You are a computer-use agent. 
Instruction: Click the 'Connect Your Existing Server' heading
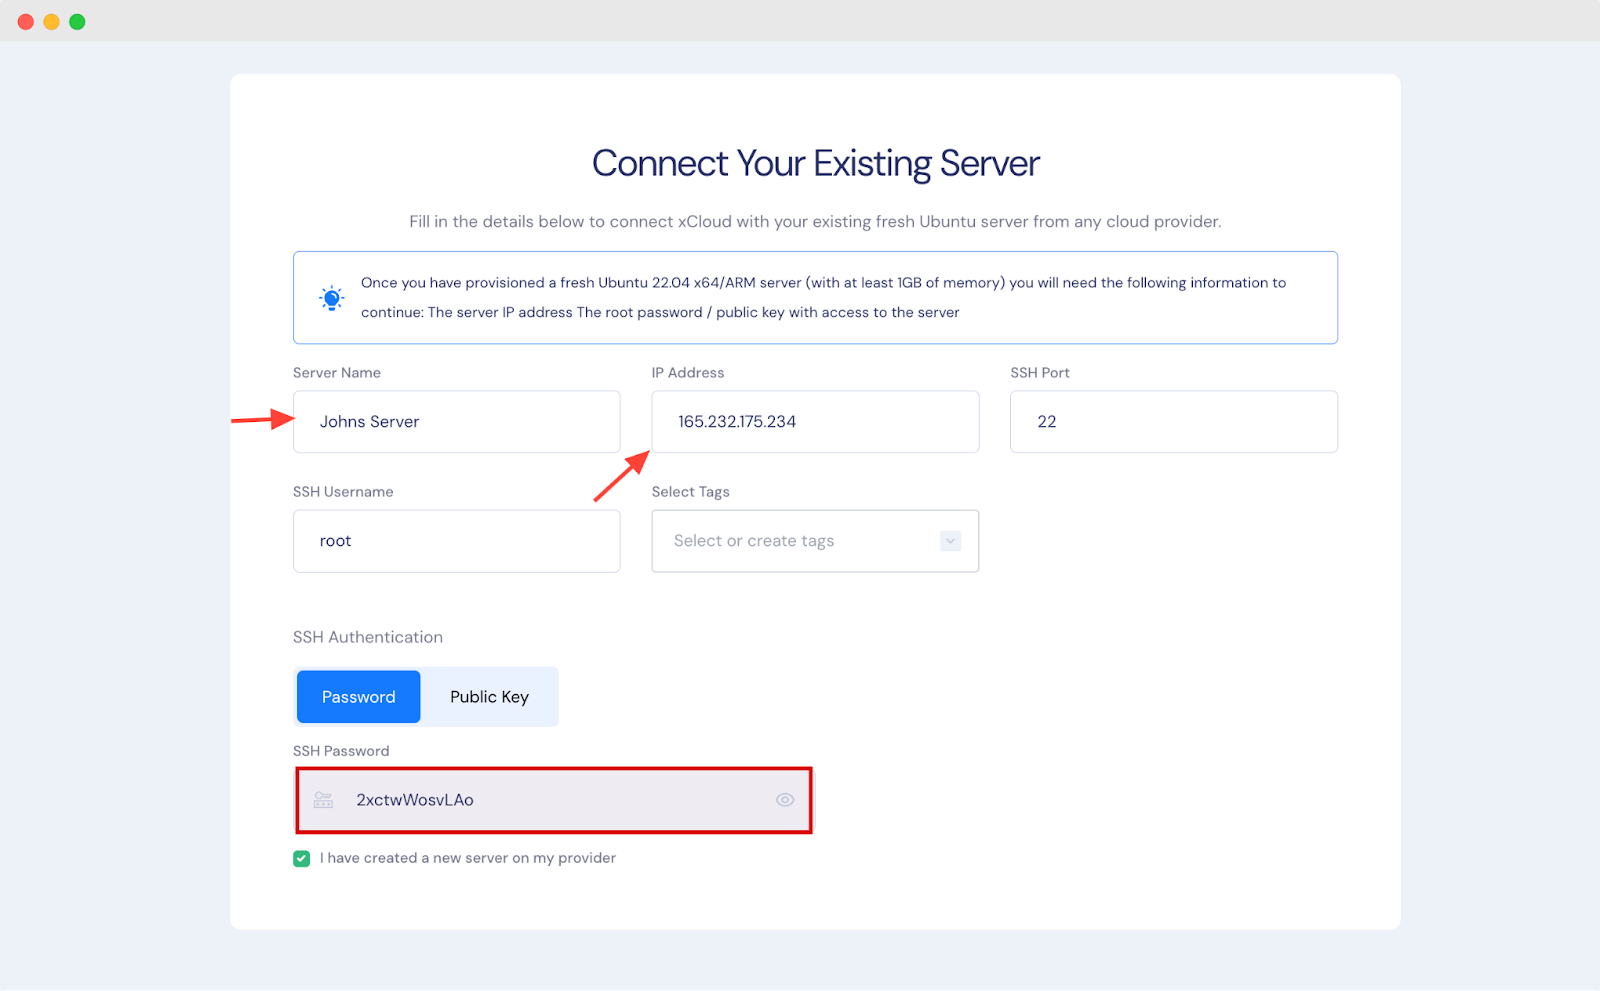point(815,163)
